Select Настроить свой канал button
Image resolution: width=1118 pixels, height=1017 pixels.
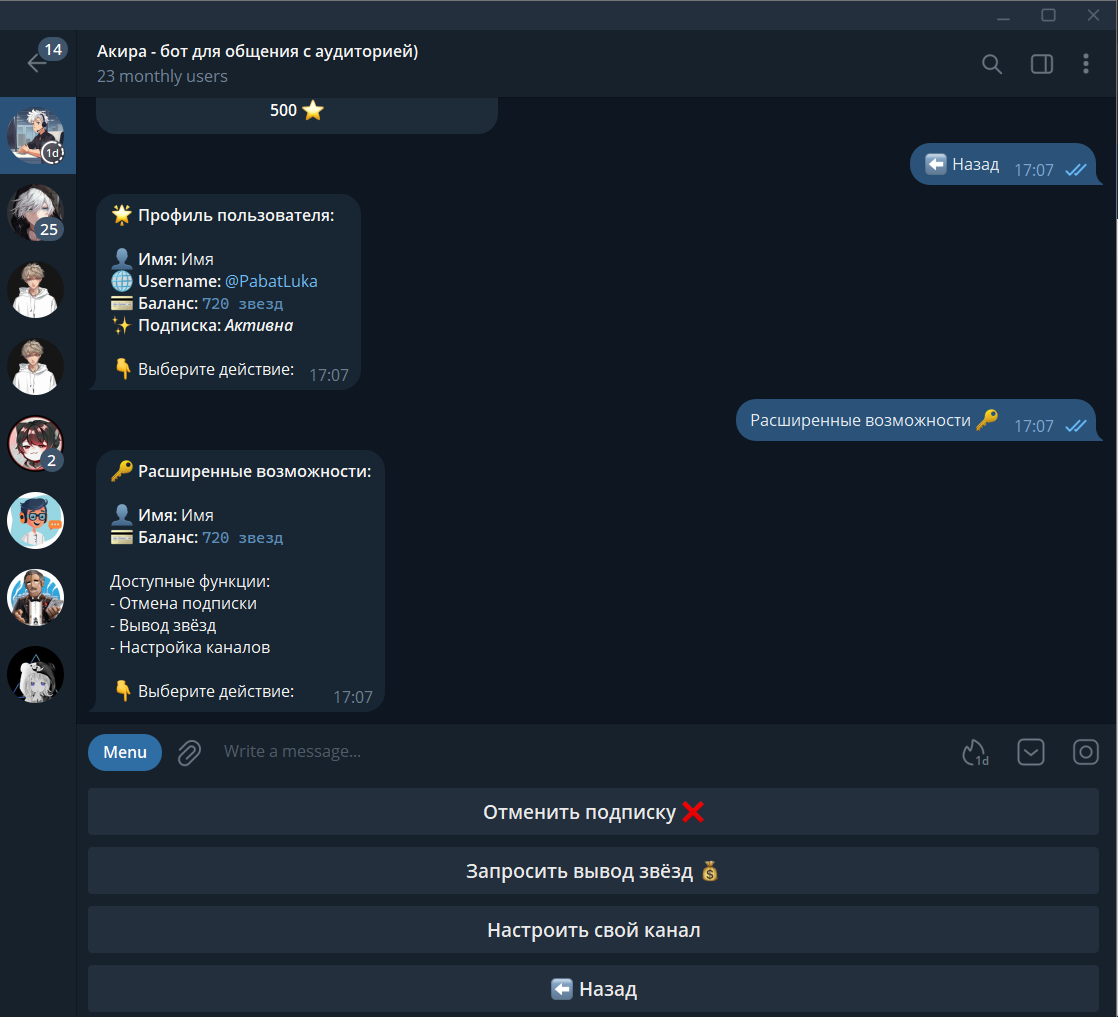pos(593,930)
